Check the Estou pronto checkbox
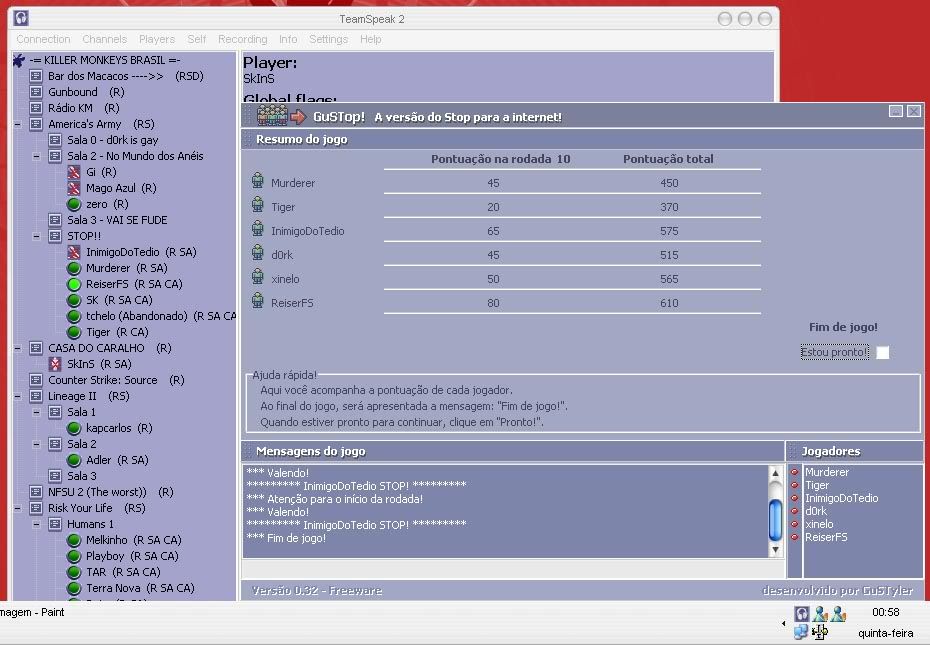Image resolution: width=930 pixels, height=645 pixels. point(883,352)
